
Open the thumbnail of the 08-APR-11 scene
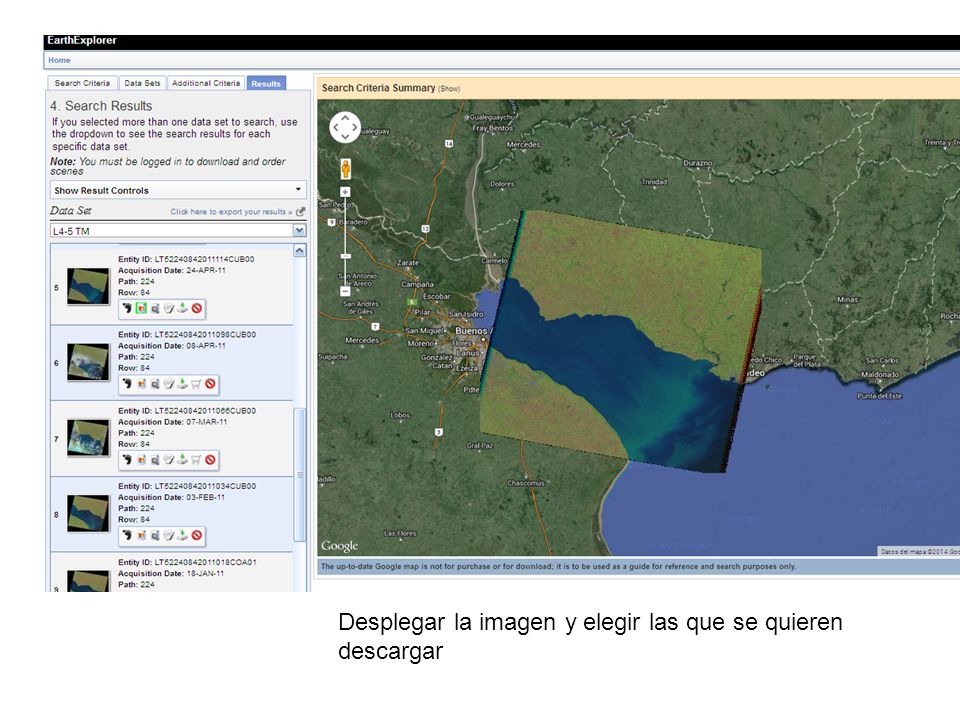click(x=88, y=362)
